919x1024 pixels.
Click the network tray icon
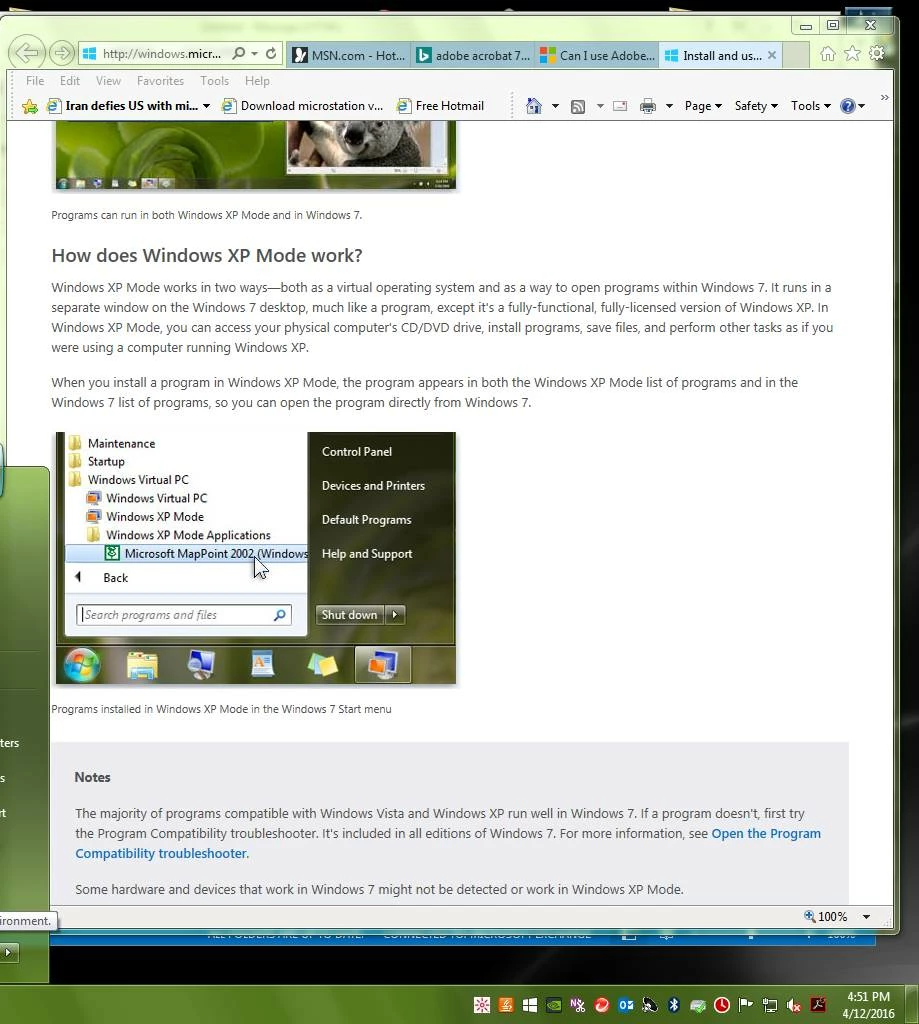coord(770,1005)
